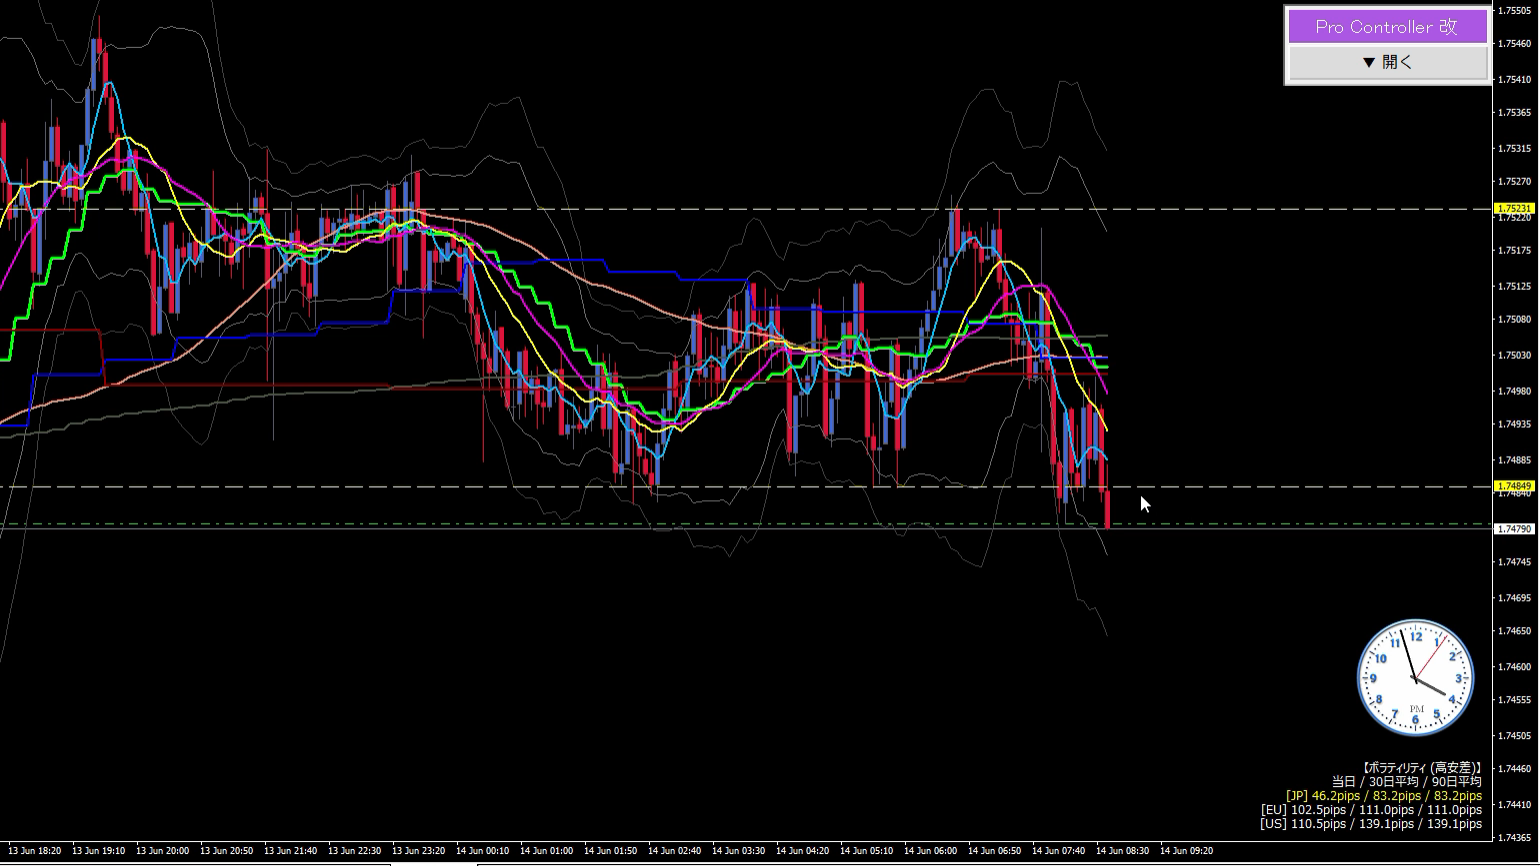The height and width of the screenshot is (866, 1540).
Task: Click time label 13 Jun 18:20
Action: 35,851
